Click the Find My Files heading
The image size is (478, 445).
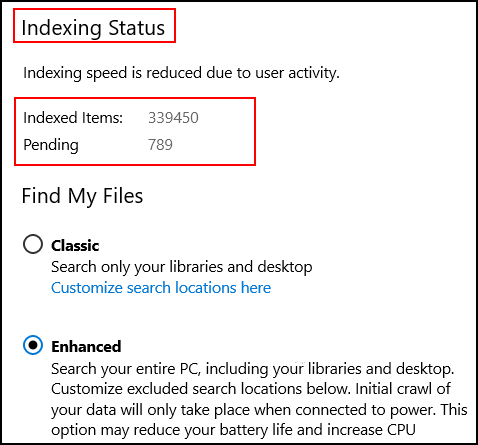click(x=82, y=196)
